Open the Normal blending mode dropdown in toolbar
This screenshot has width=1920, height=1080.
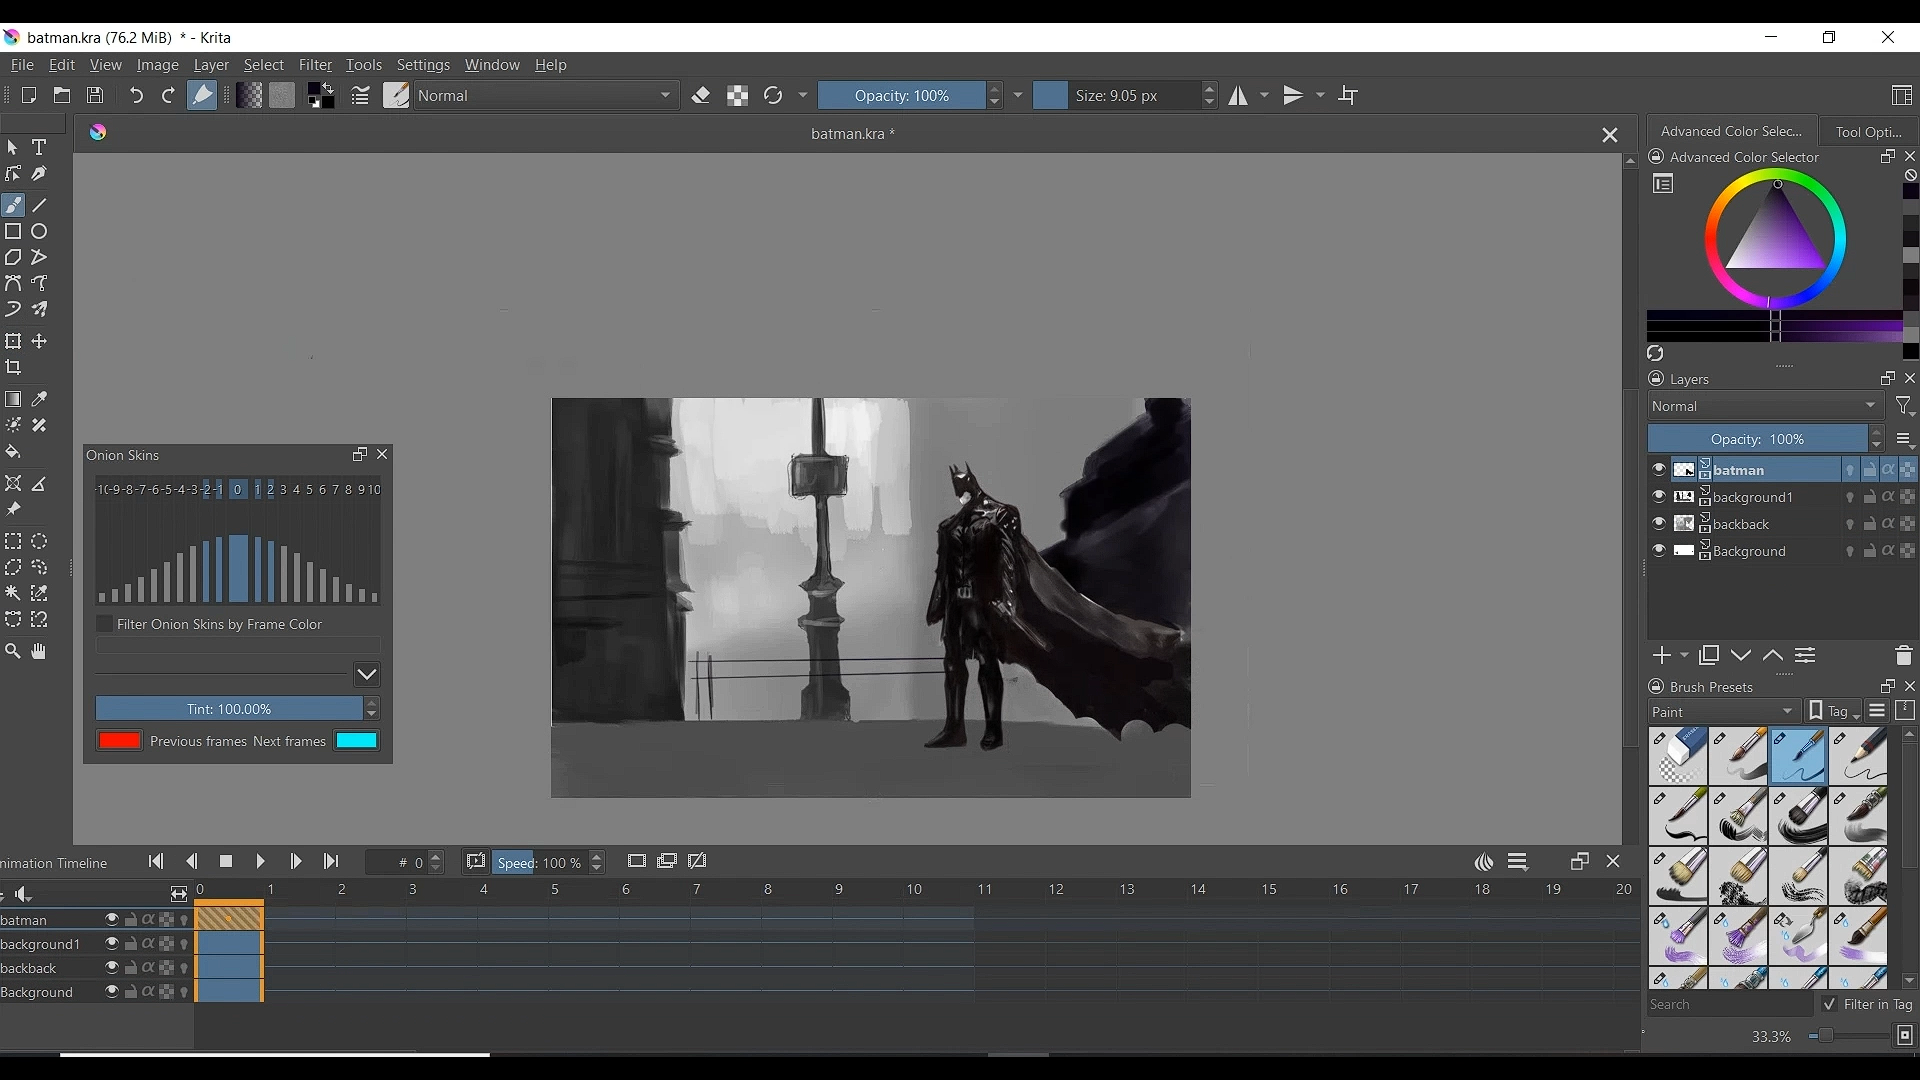(x=546, y=96)
